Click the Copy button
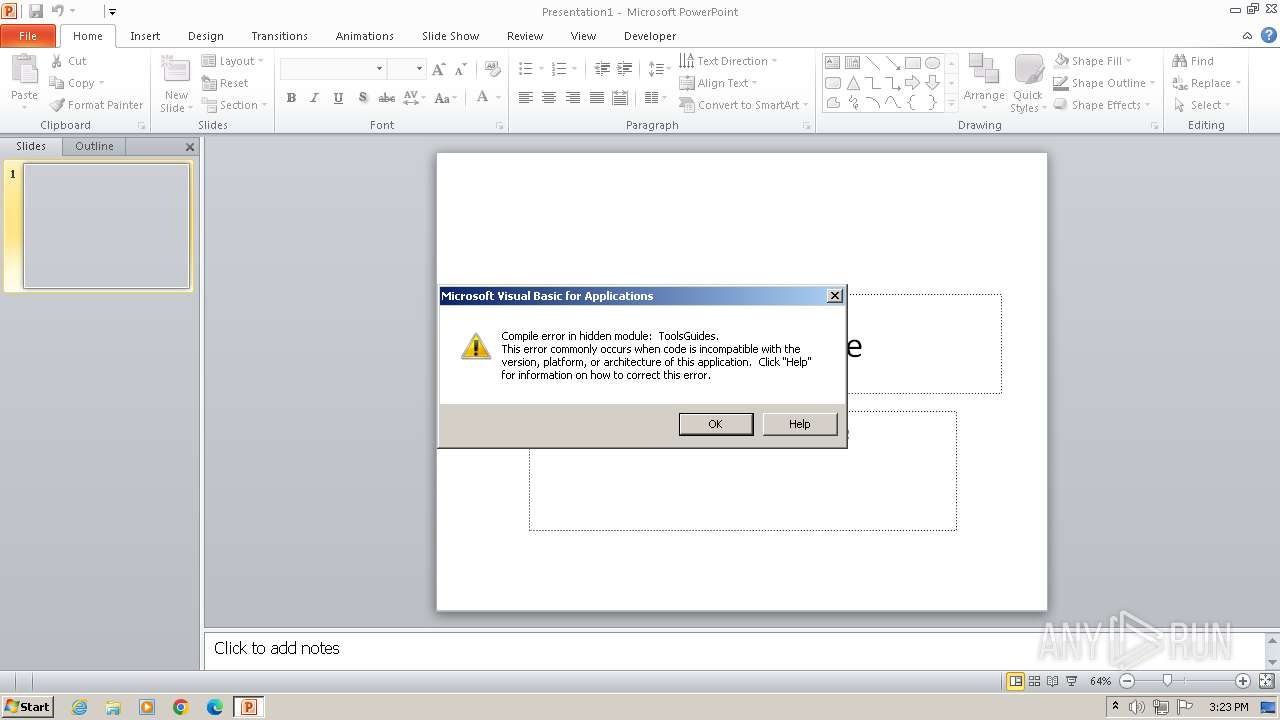 (x=76, y=83)
